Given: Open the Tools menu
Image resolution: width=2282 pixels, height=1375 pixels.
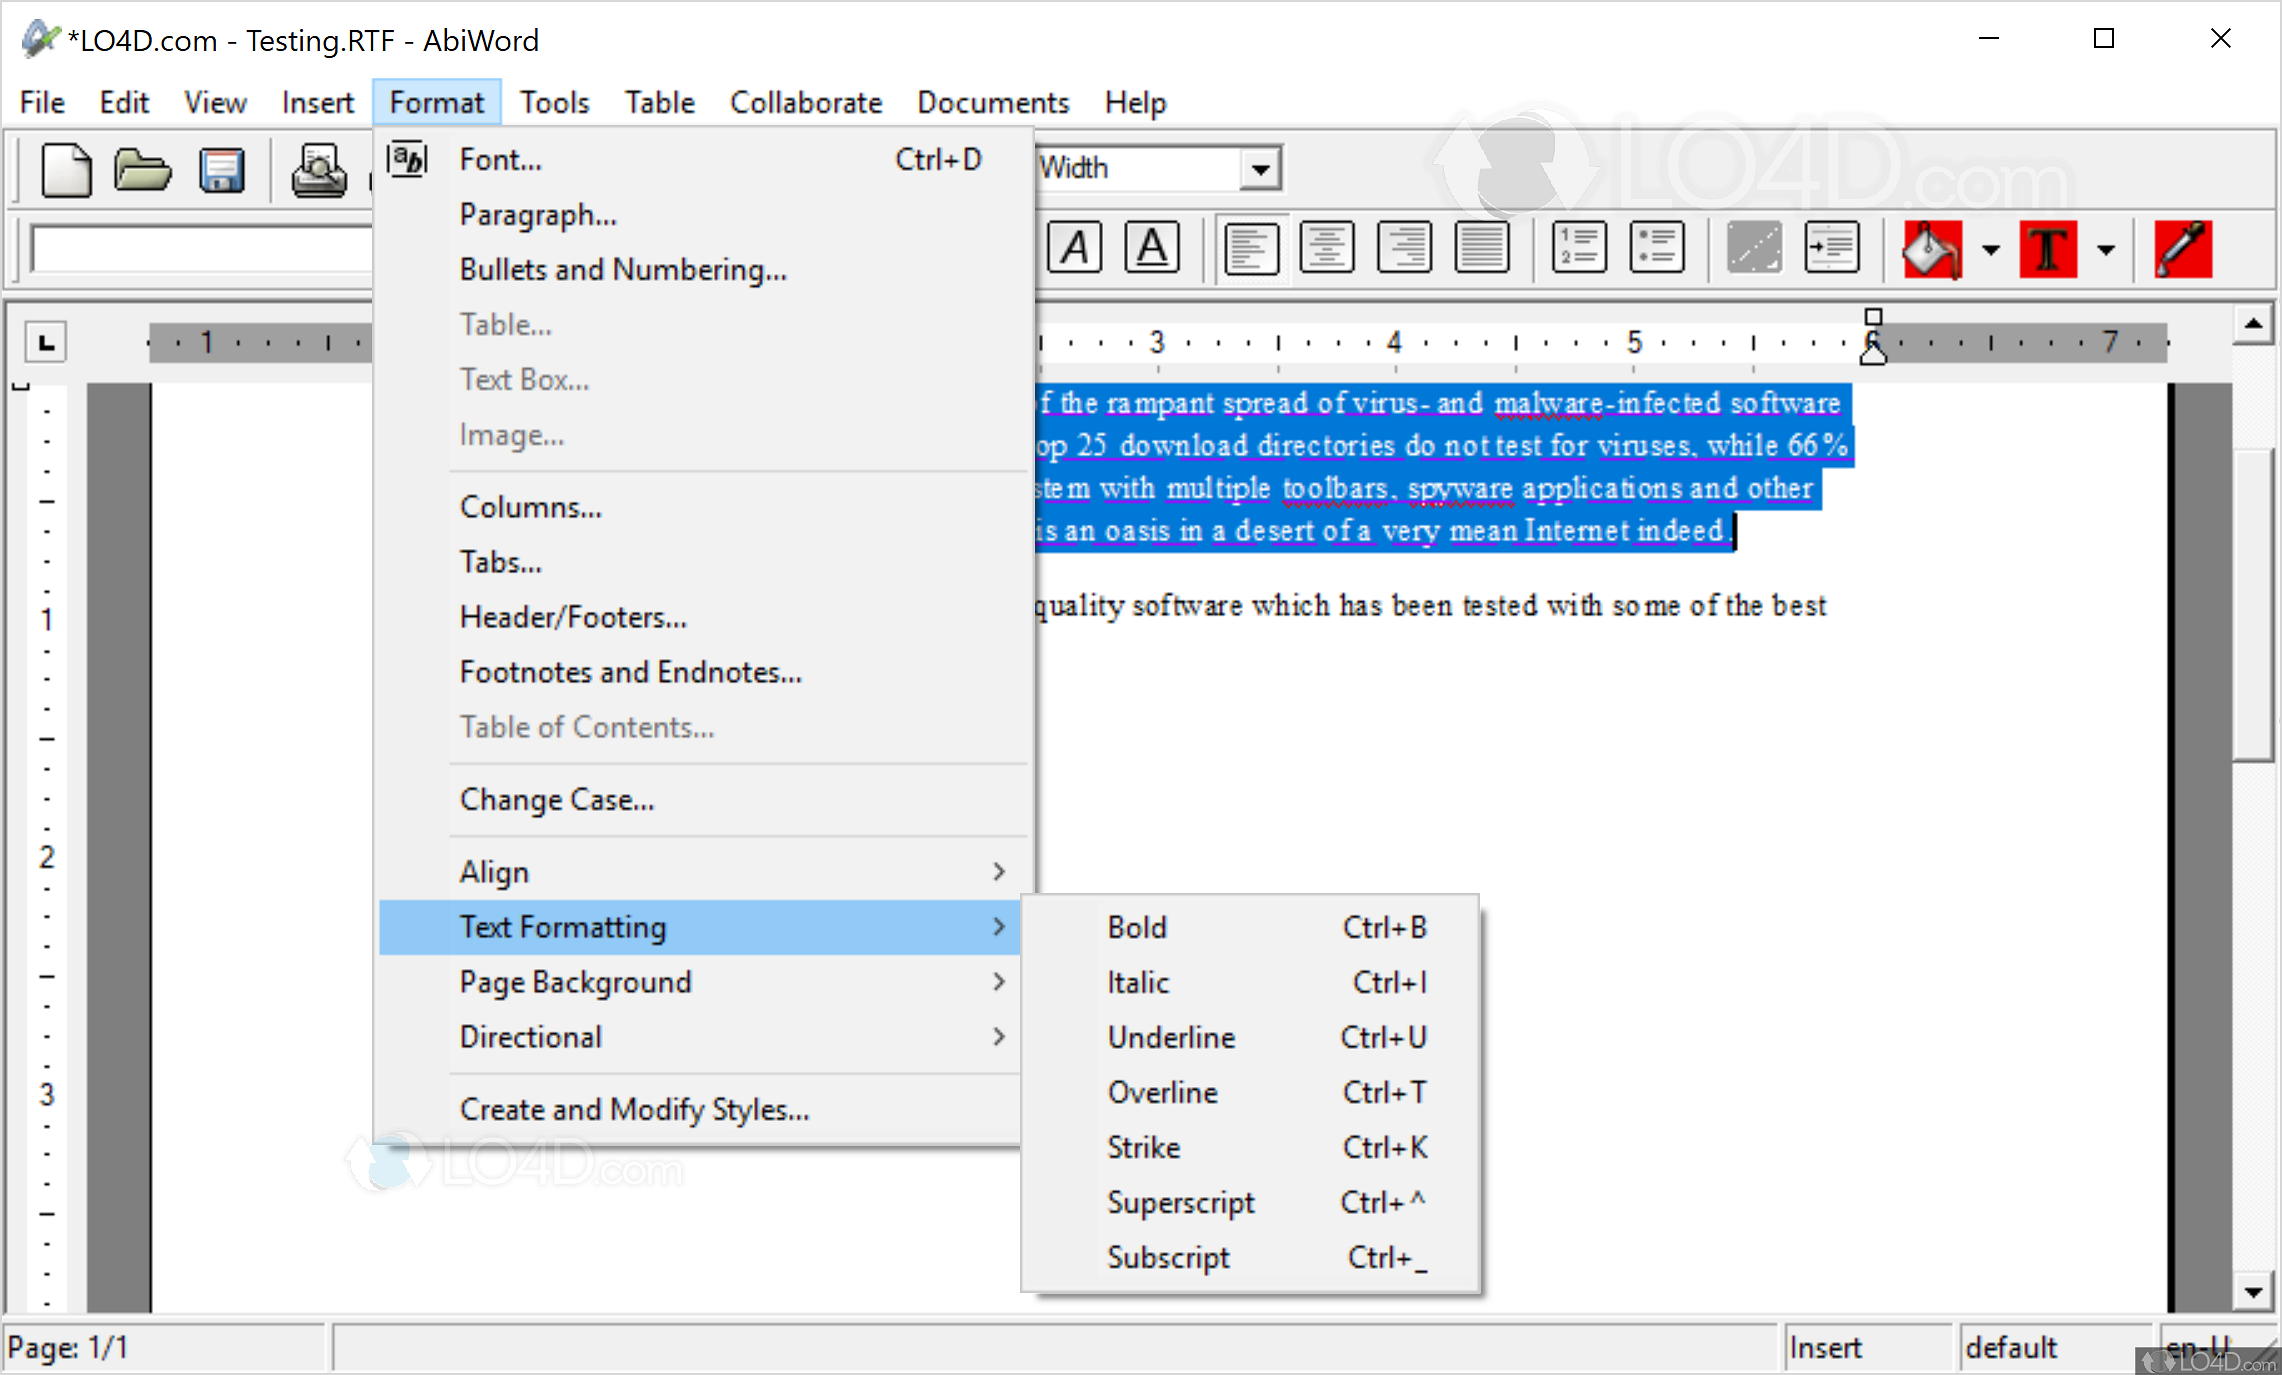Looking at the screenshot, I should (554, 102).
